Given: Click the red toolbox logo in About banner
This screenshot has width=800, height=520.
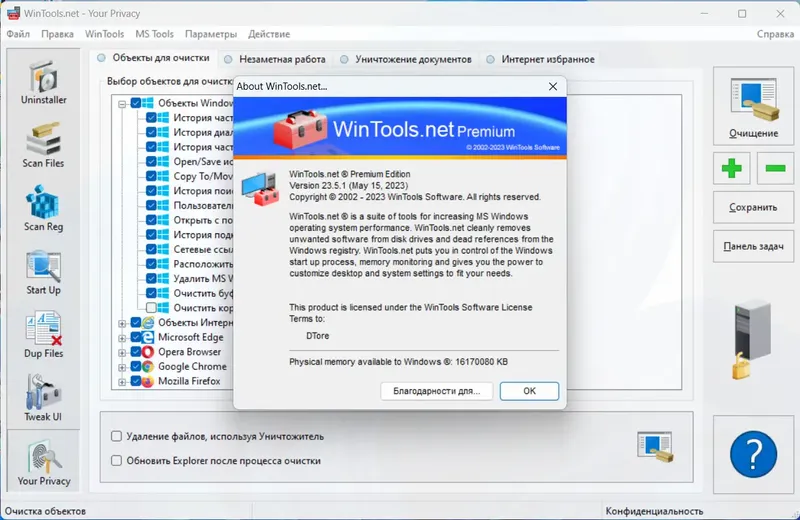Looking at the screenshot, I should tap(300, 128).
